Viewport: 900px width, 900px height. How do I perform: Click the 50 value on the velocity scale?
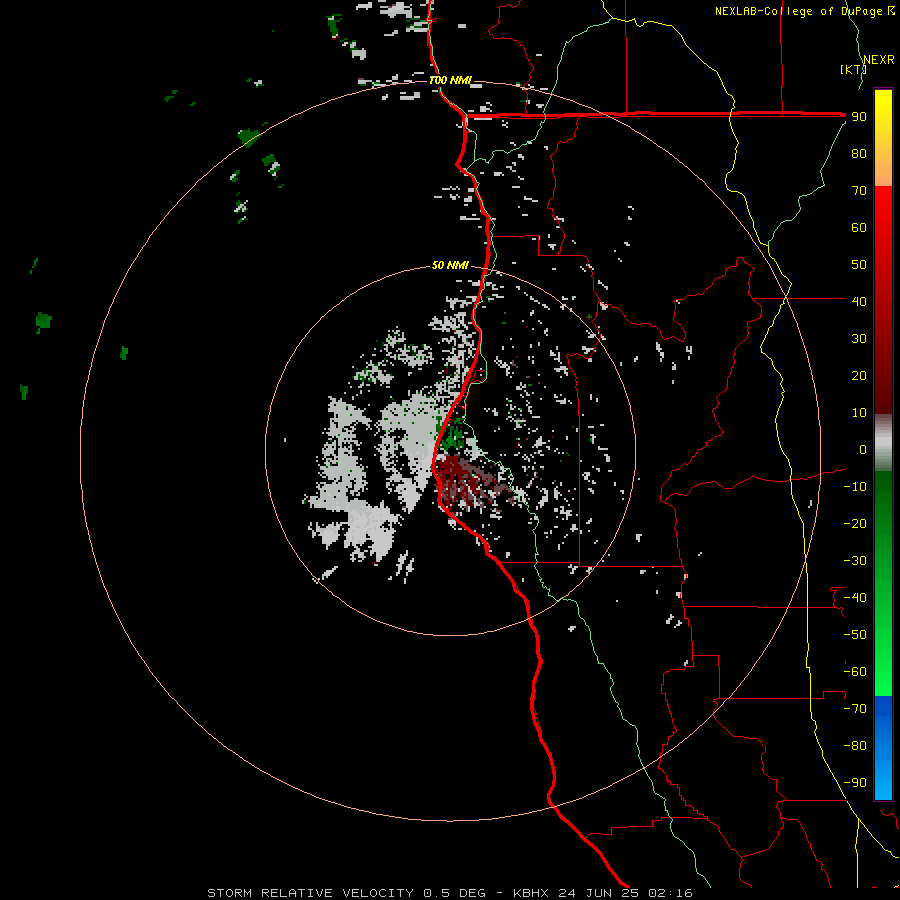[x=859, y=265]
